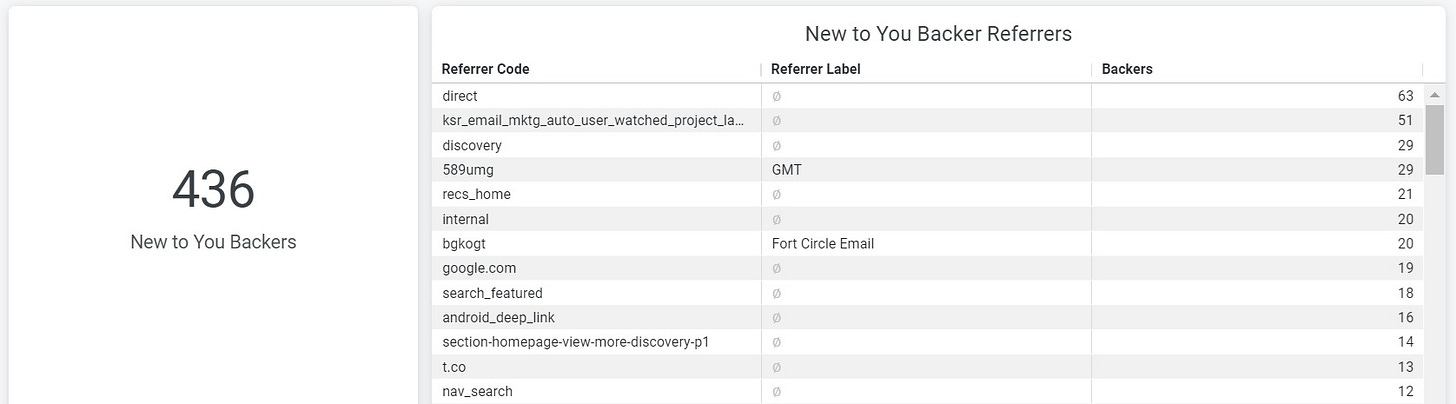
Task: Sort by Referrer Code column header
Action: point(486,69)
